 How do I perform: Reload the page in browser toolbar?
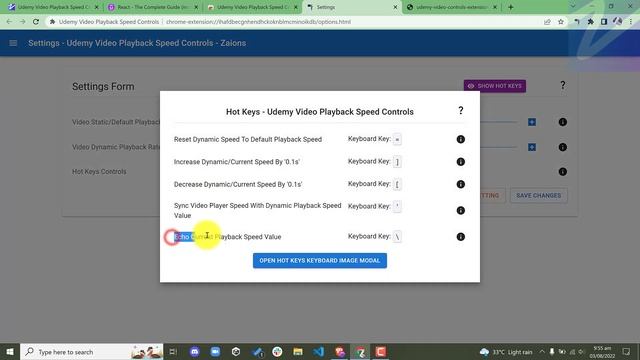[x=36, y=22]
